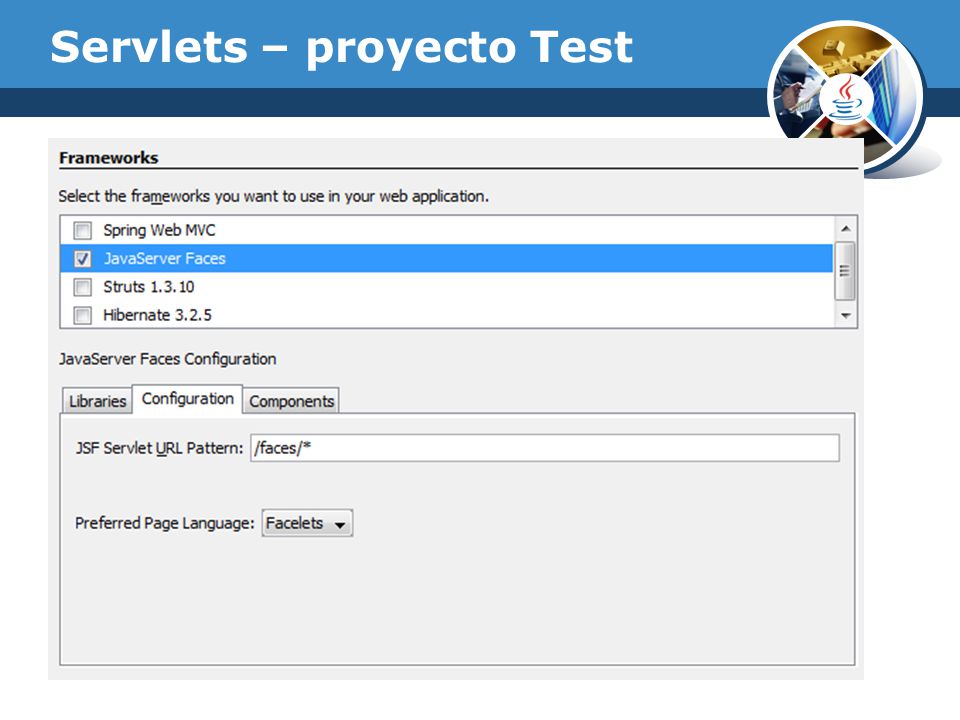Switch to the Components tab

pyautogui.click(x=291, y=401)
